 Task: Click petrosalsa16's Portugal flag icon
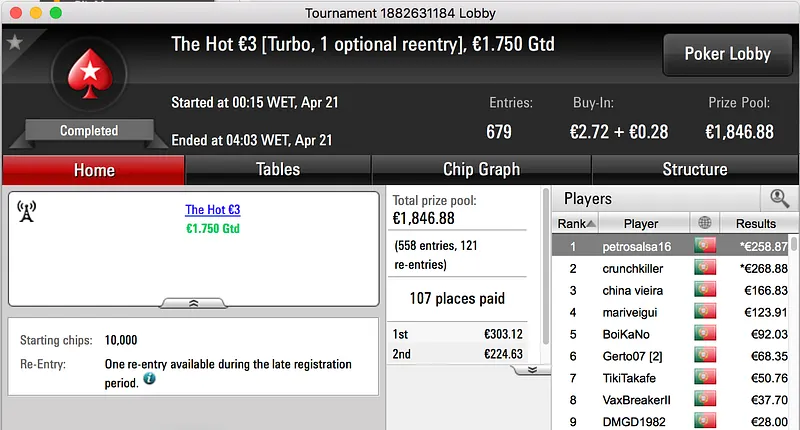tap(705, 246)
